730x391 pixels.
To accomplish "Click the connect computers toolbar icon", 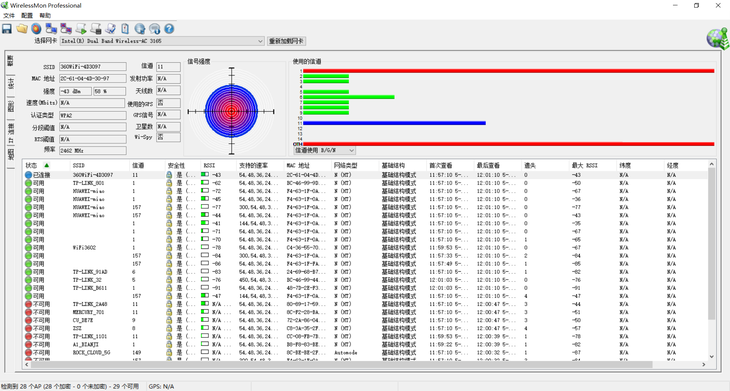I will coord(51,29).
